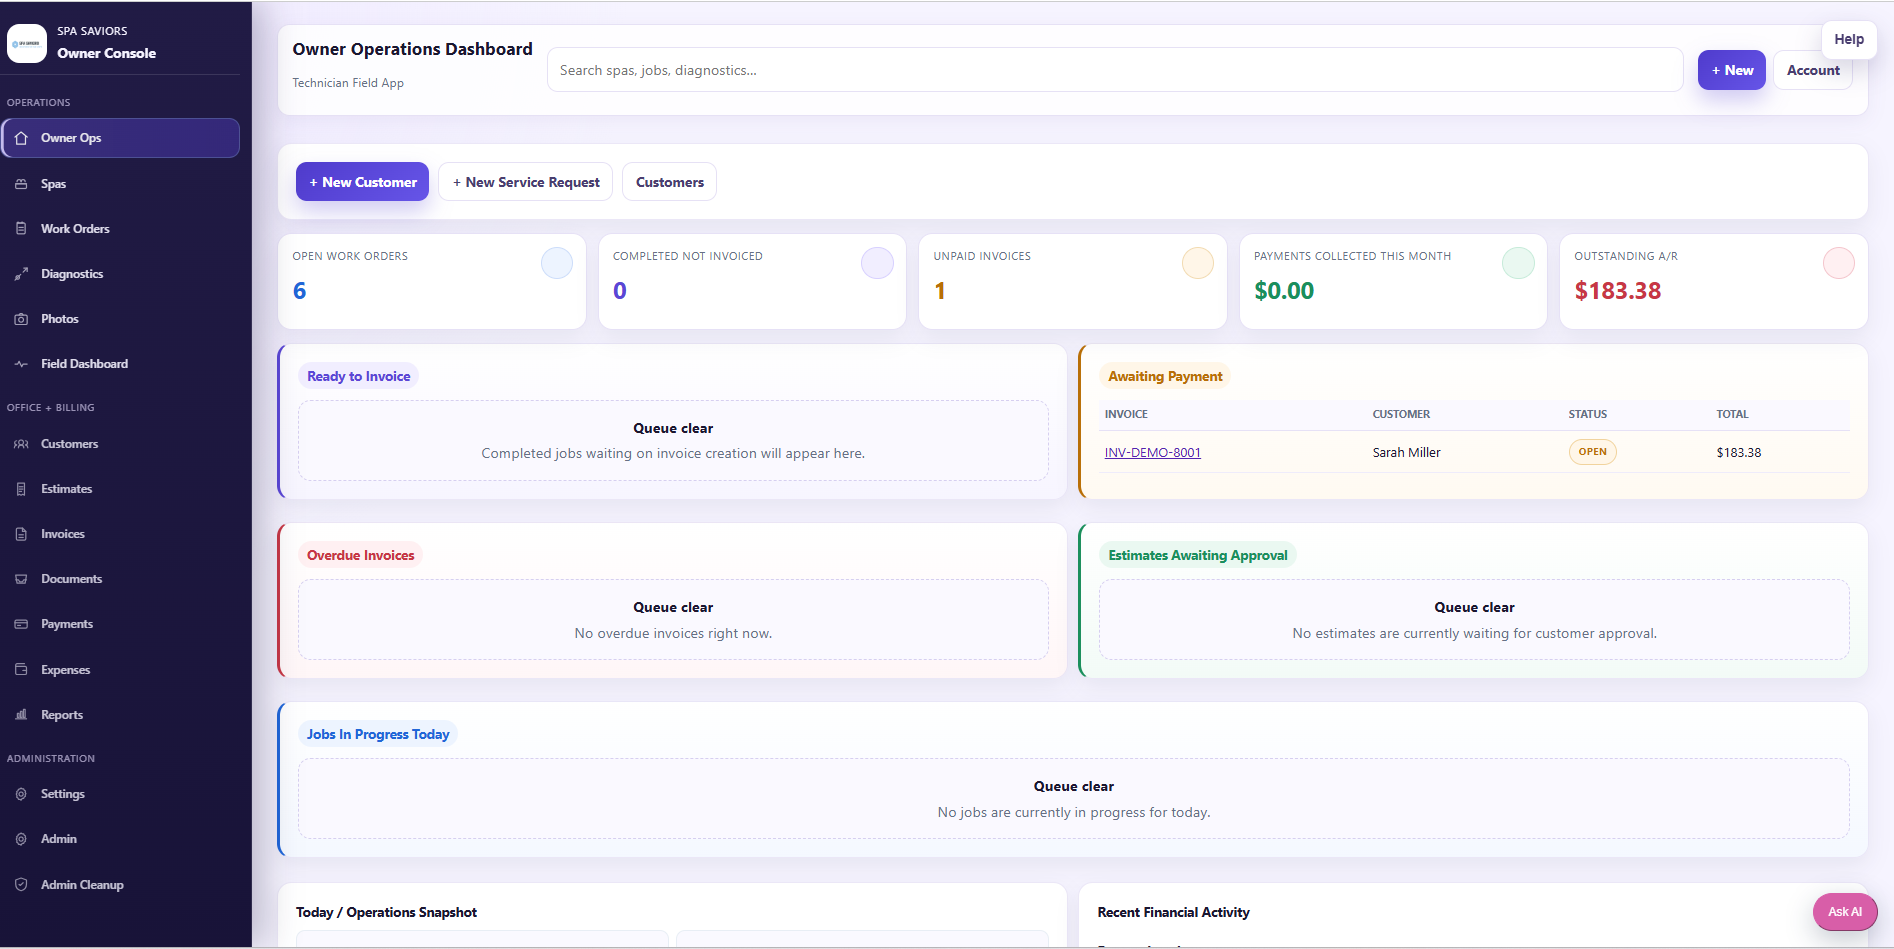Click the Today / Operations Snapshot heading
The width and height of the screenshot is (1894, 949).
pyautogui.click(x=386, y=912)
